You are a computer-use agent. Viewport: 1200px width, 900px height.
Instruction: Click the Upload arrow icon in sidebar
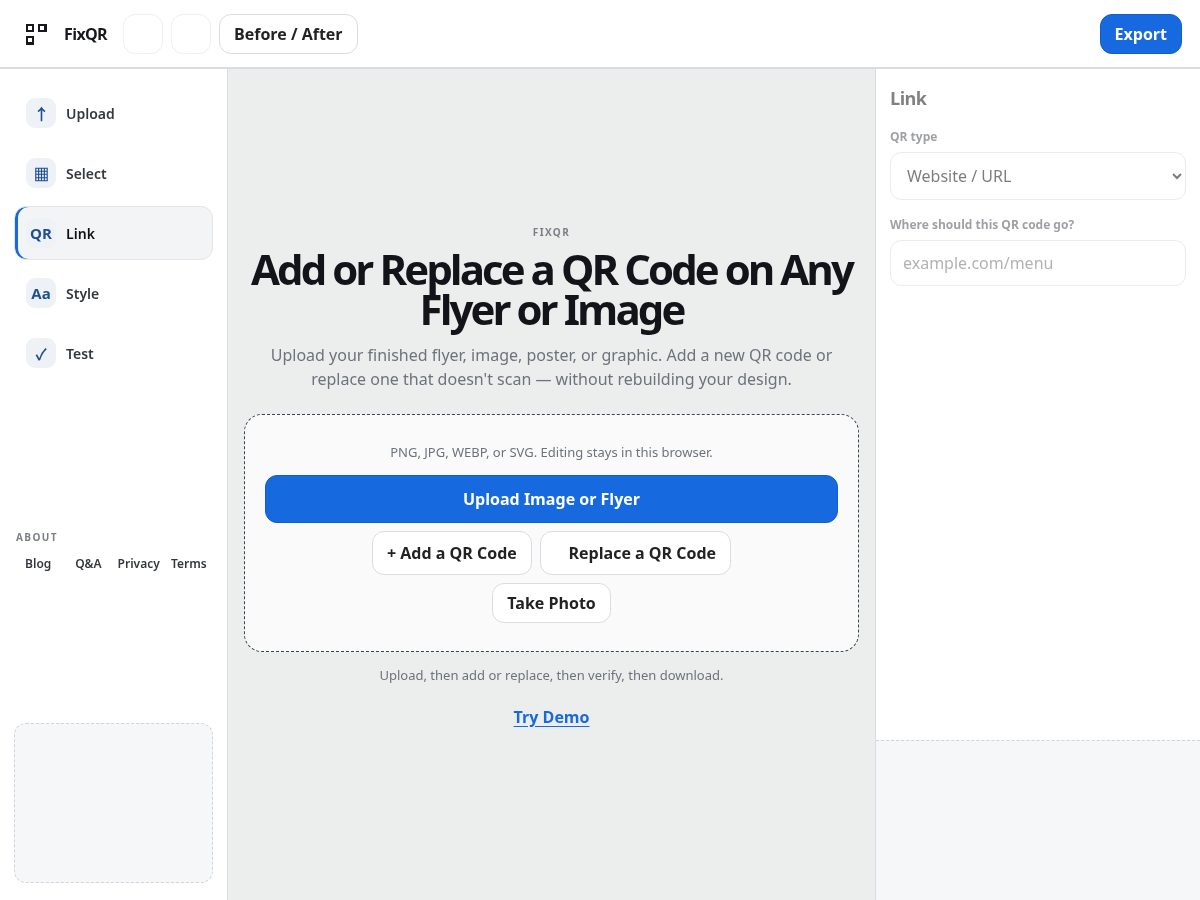pyautogui.click(x=41, y=114)
